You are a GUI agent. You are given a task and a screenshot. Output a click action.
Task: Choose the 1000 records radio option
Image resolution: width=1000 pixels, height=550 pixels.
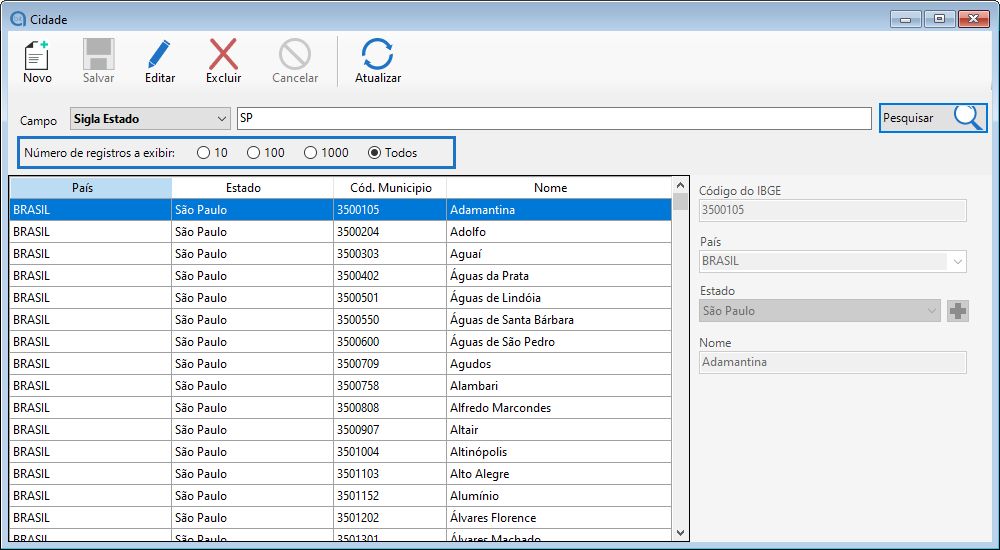[311, 153]
